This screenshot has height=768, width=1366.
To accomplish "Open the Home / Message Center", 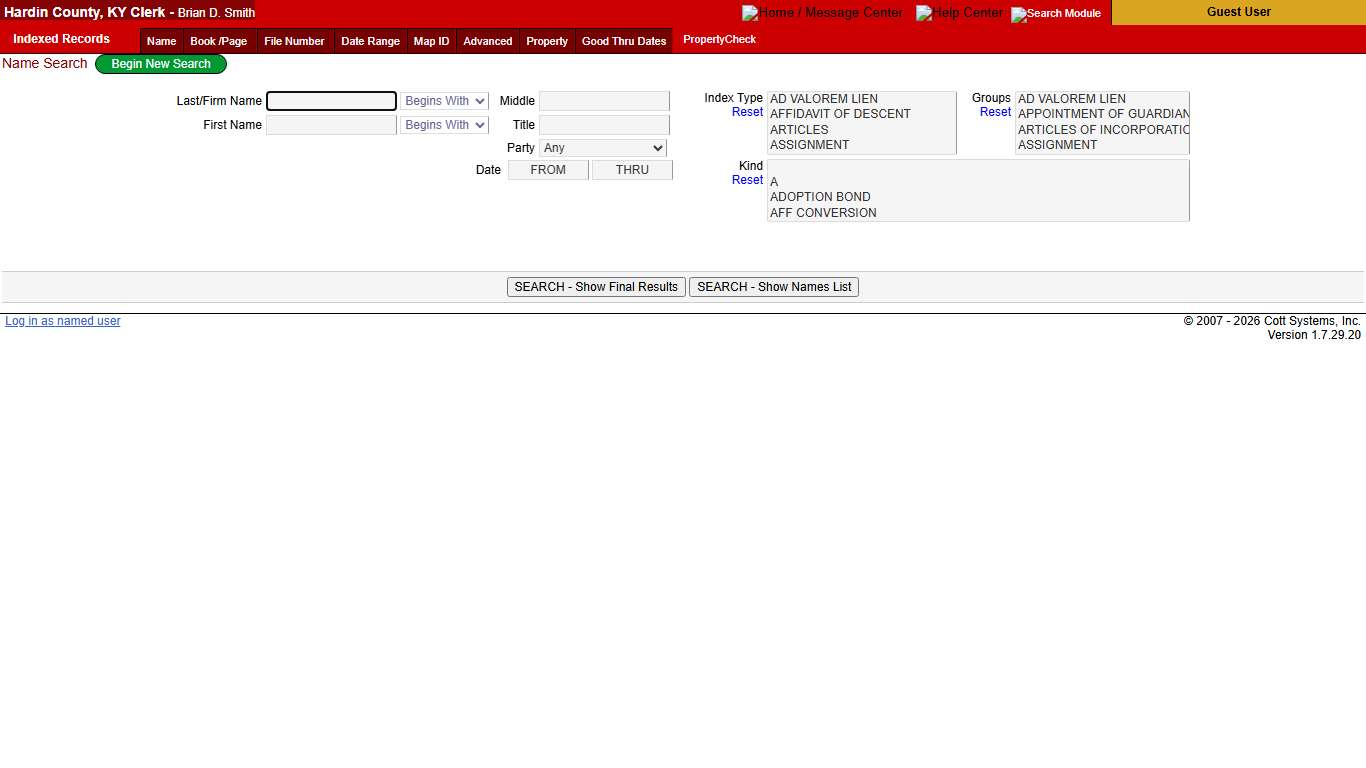I will coord(822,13).
